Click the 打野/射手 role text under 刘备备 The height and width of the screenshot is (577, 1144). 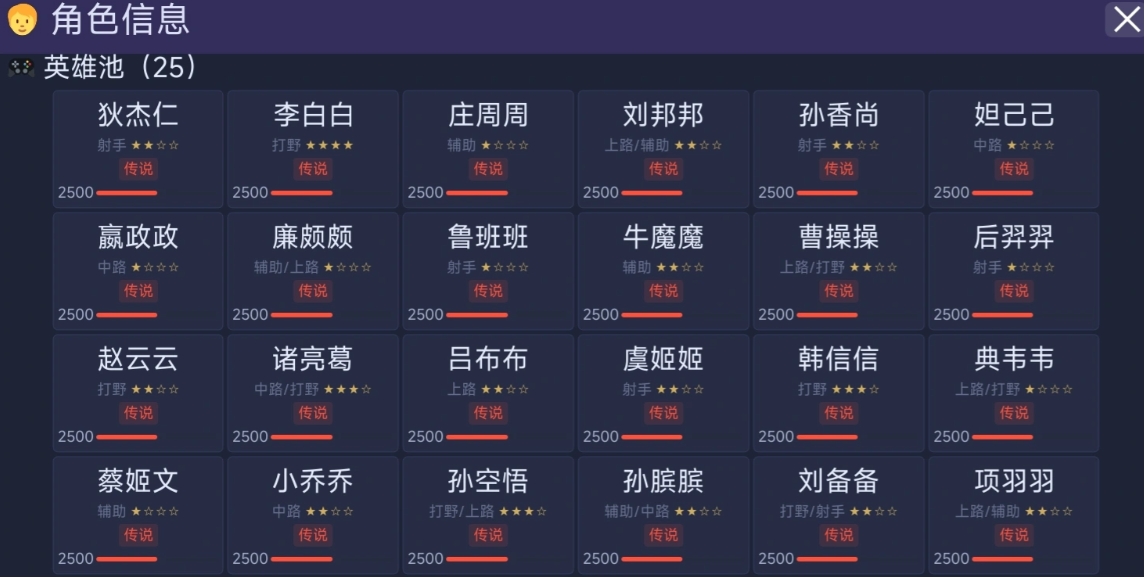tap(812, 511)
